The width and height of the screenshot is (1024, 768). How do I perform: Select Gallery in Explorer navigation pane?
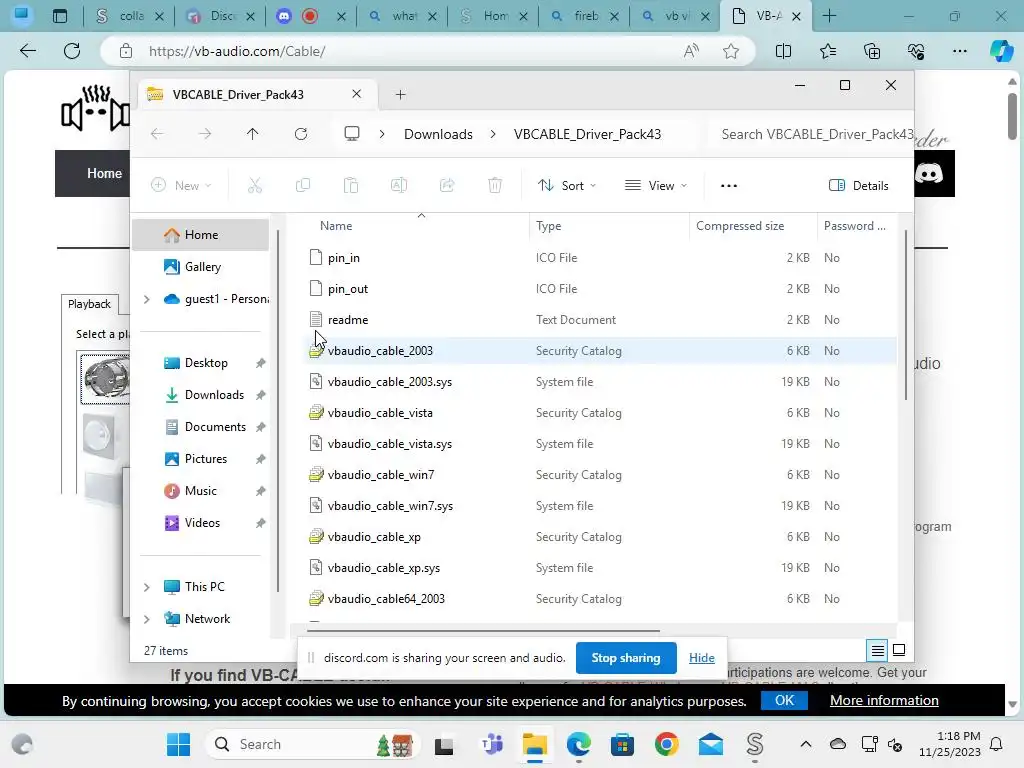coord(200,266)
